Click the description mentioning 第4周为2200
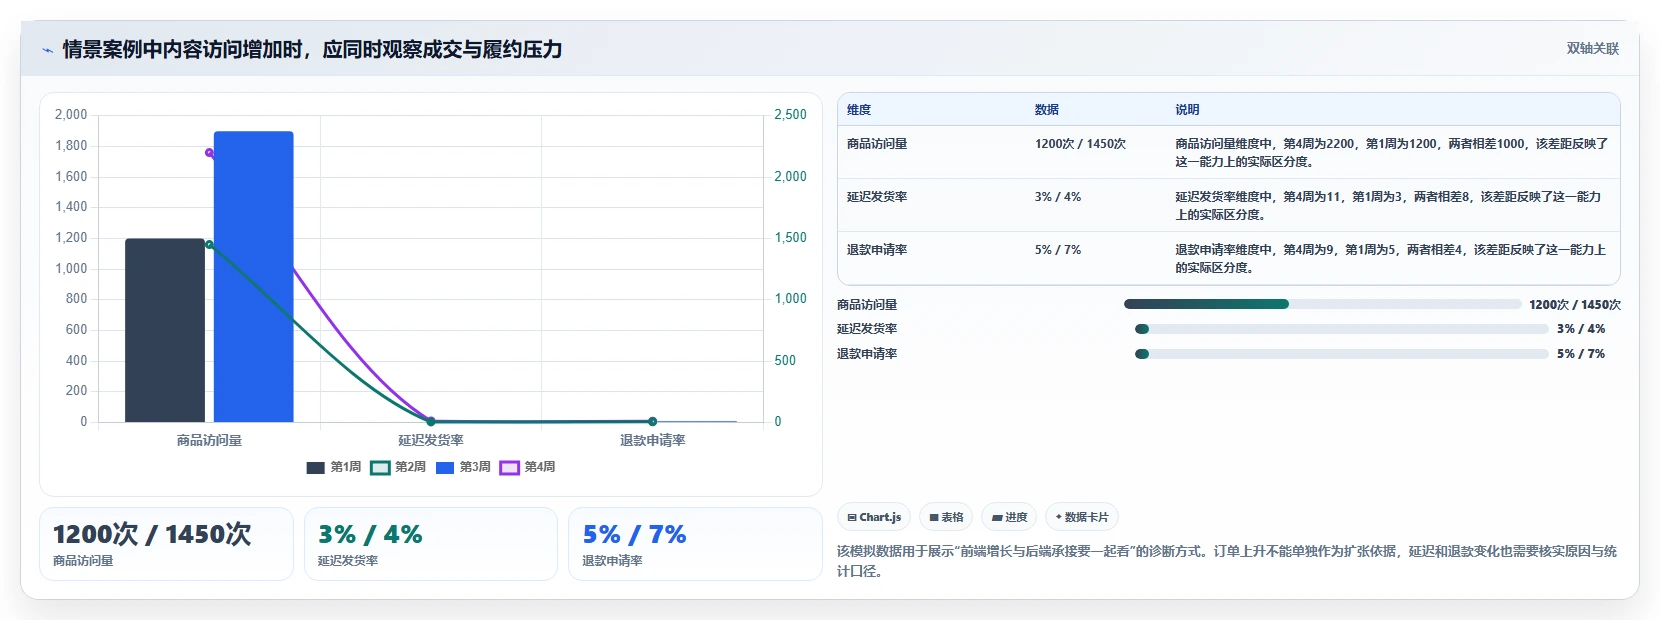 pos(1392,153)
